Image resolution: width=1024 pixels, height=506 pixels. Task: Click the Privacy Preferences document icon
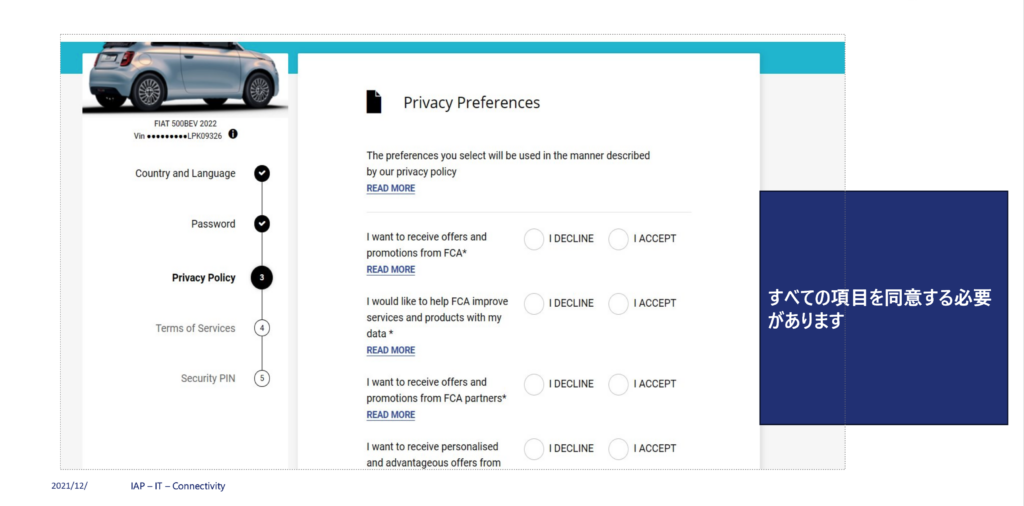pyautogui.click(x=374, y=102)
